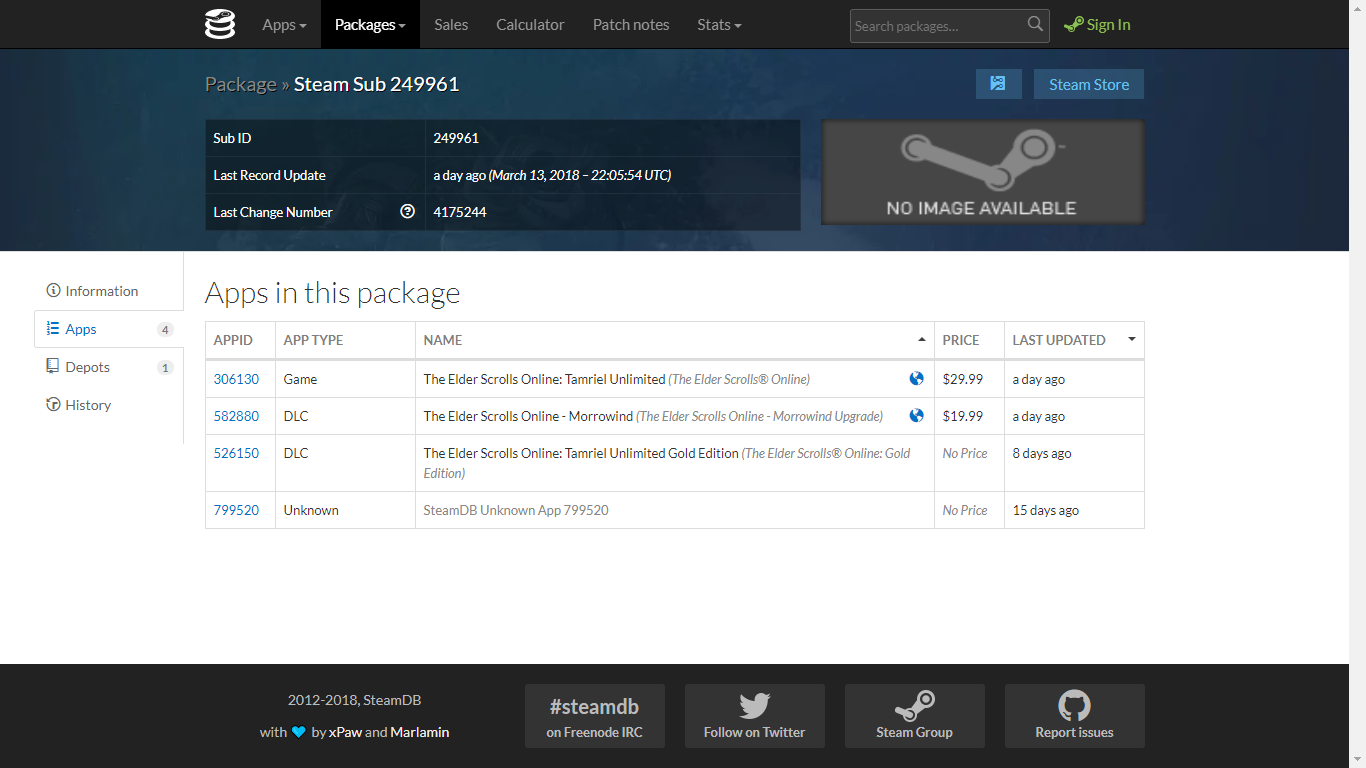Image resolution: width=1366 pixels, height=768 pixels.
Task: Open app ID 306130 link
Action: (236, 379)
